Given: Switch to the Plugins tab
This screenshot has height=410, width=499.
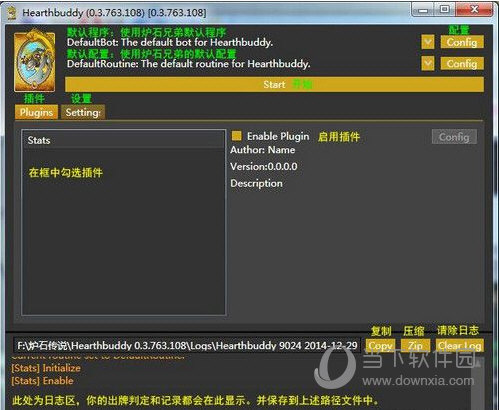Looking at the screenshot, I should tap(36, 112).
